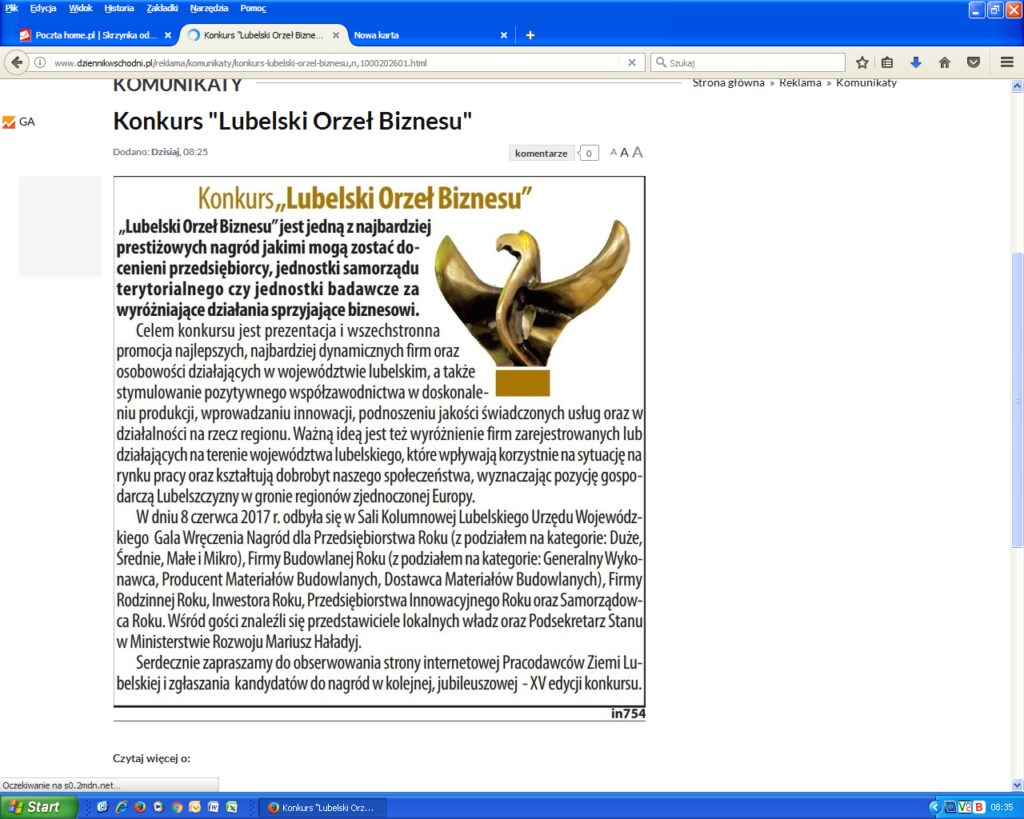Go to the Firefox home page icon
The image size is (1024, 819).
point(944,62)
